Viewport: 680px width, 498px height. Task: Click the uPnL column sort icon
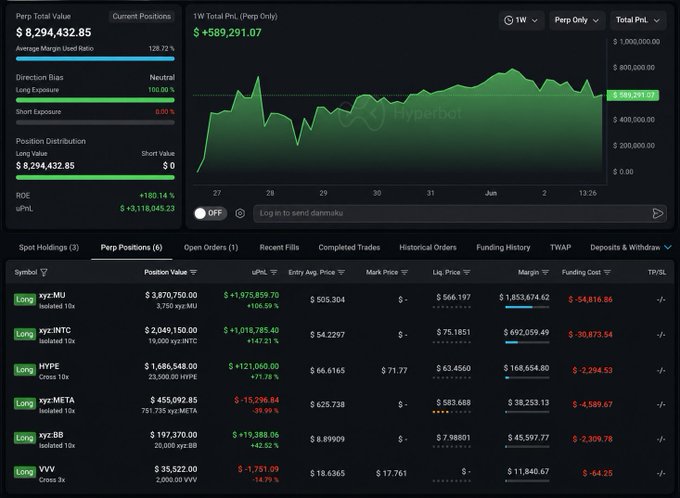(274, 272)
